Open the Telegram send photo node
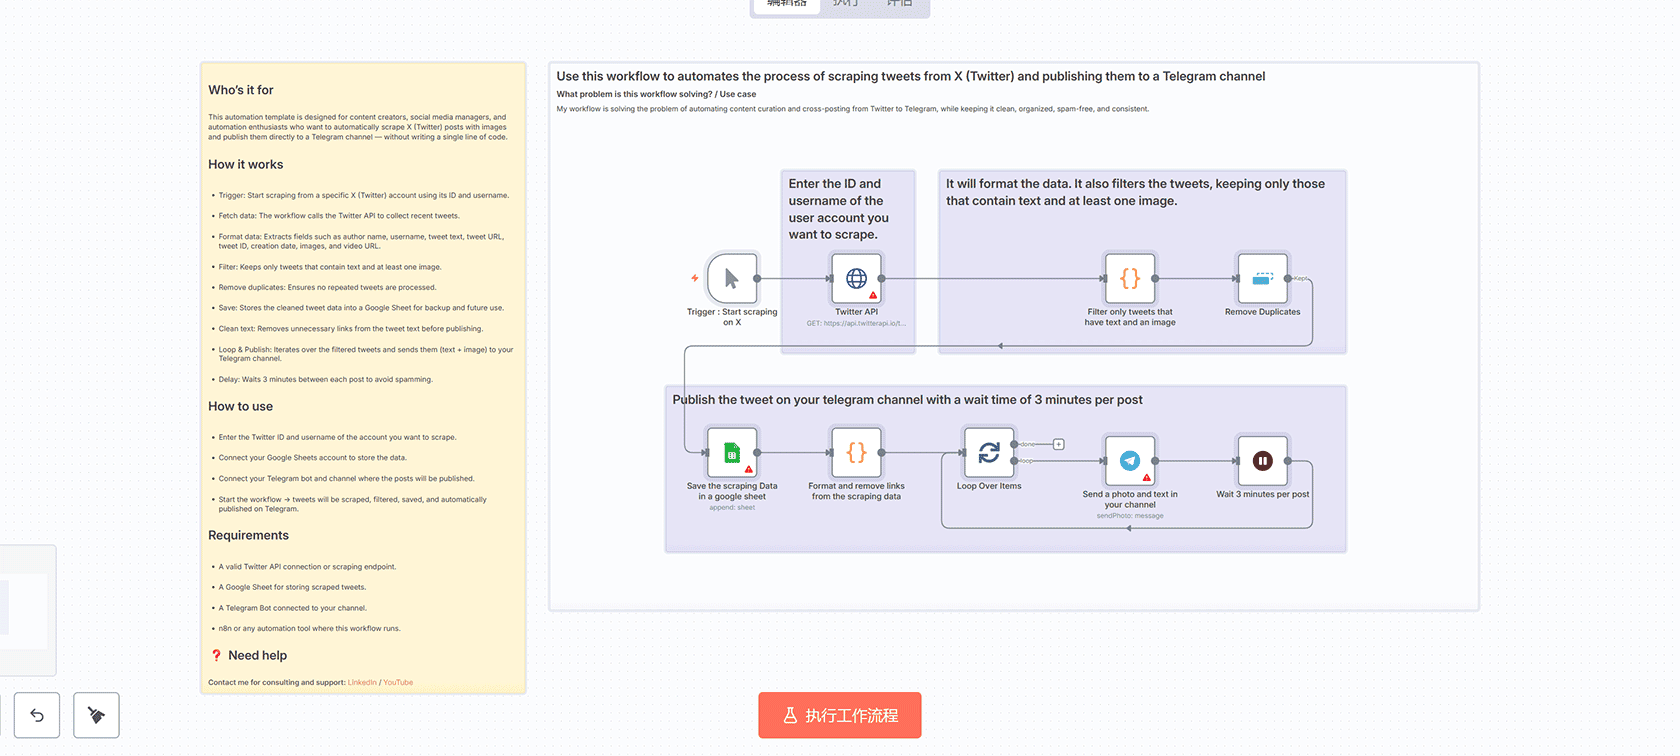The image size is (1680, 756). coord(1129,461)
